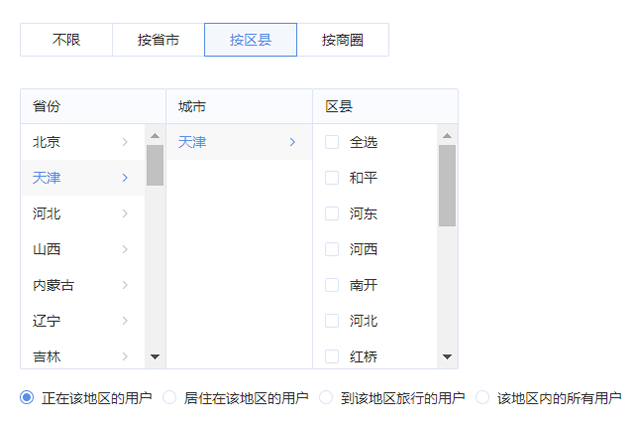Expand the 河北 province chevron arrow
The height and width of the screenshot is (421, 640).
[x=125, y=213]
